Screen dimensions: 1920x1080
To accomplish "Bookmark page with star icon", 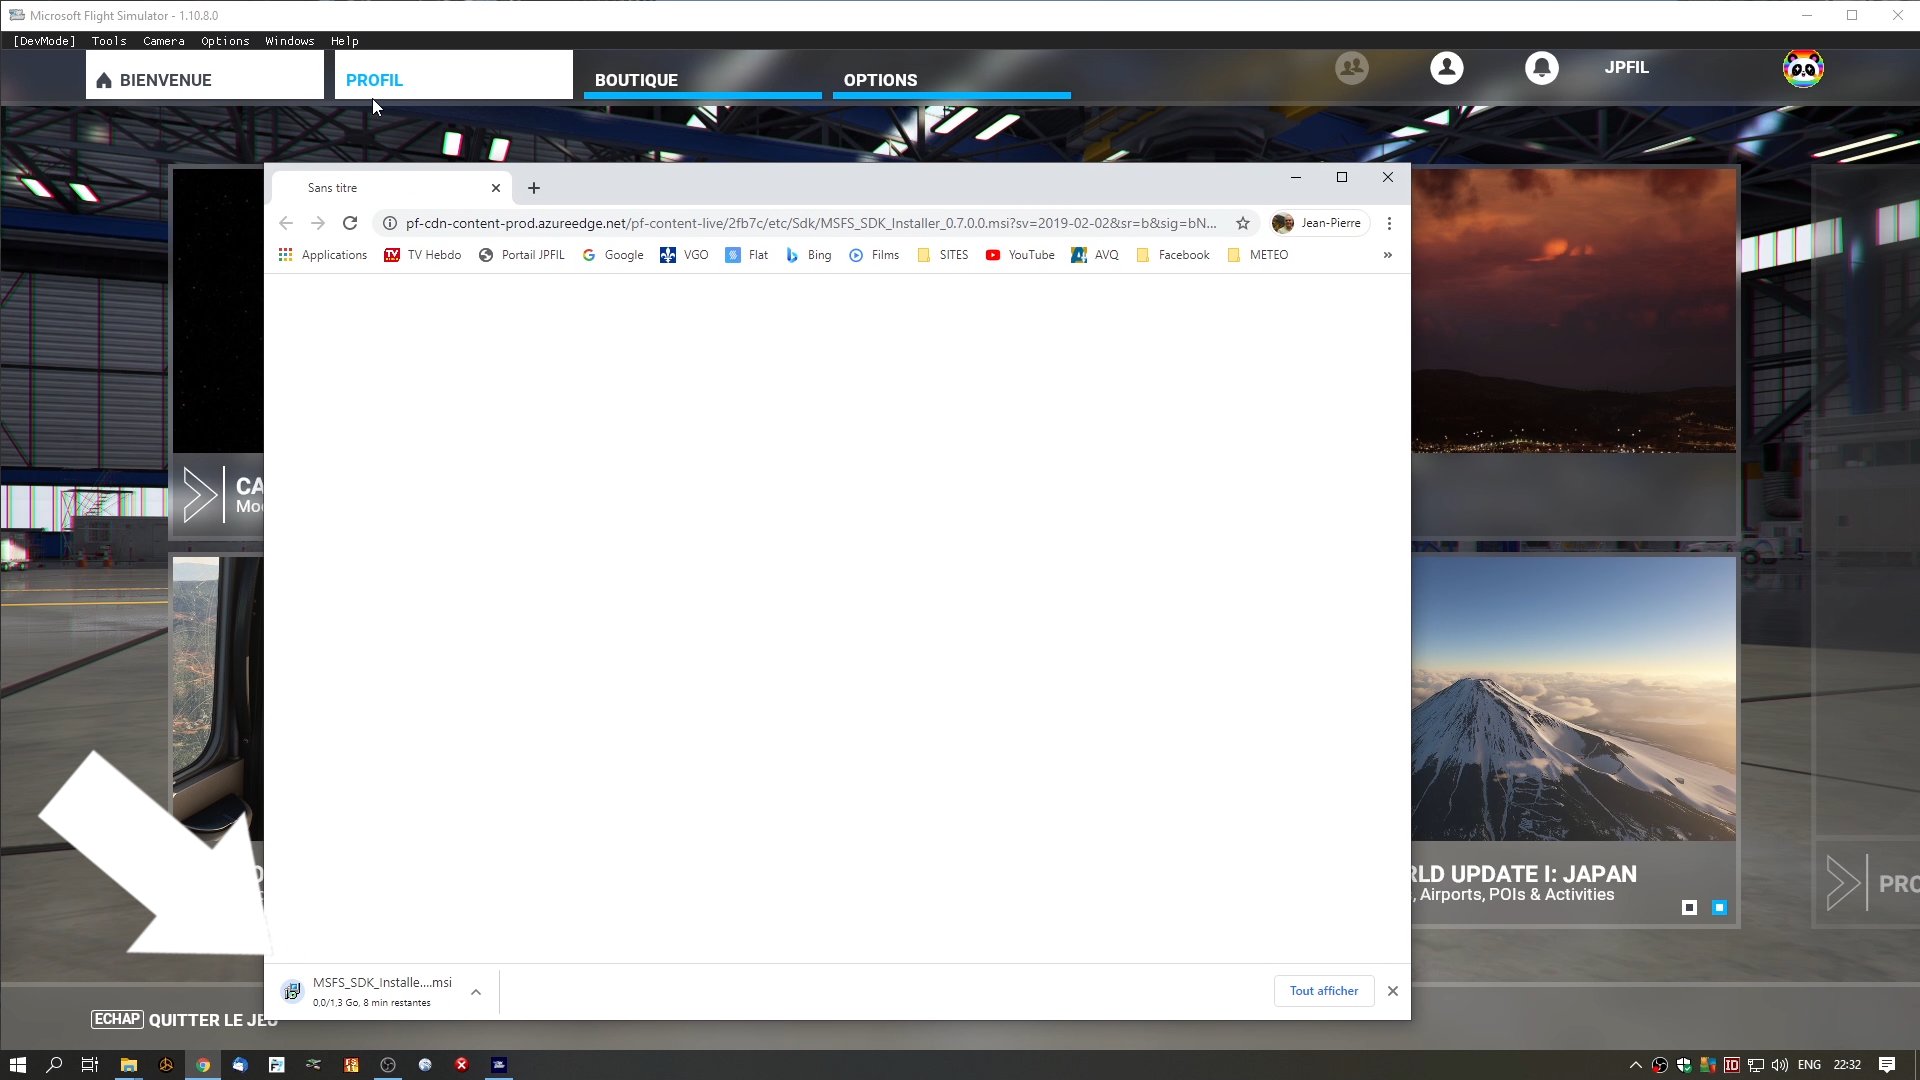I will [x=1243, y=223].
